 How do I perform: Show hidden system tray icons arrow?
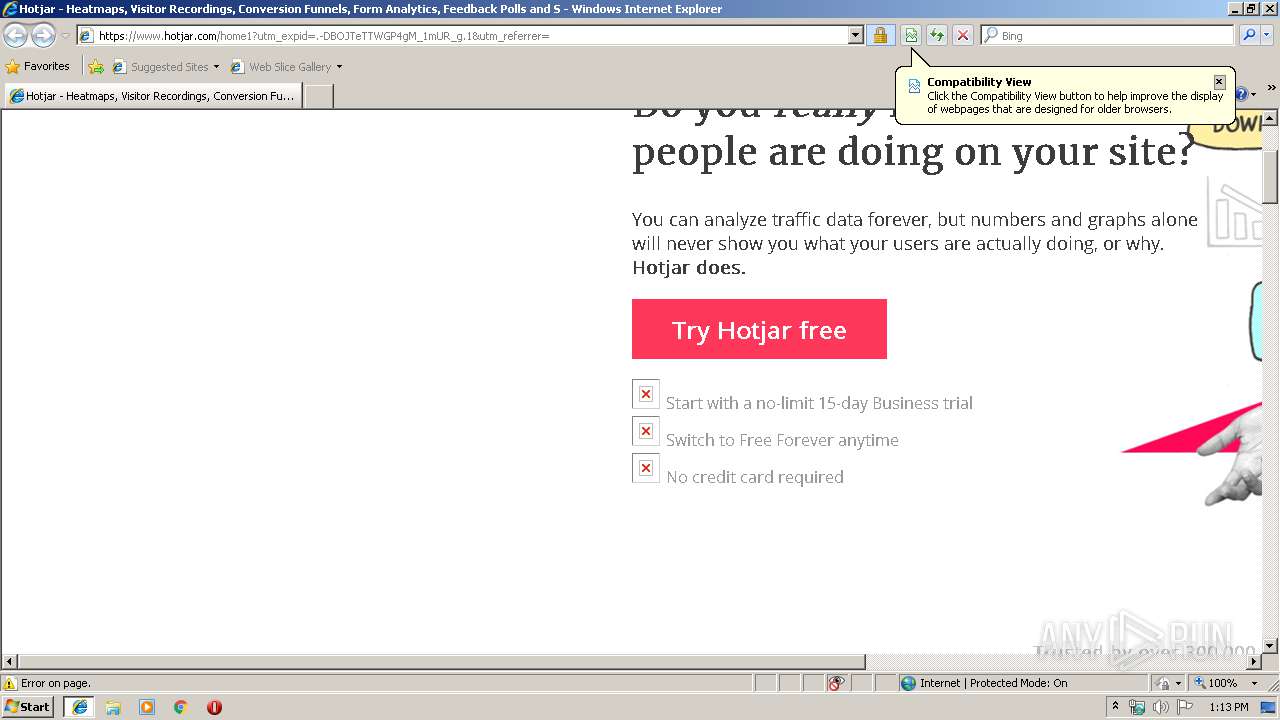(1115, 707)
